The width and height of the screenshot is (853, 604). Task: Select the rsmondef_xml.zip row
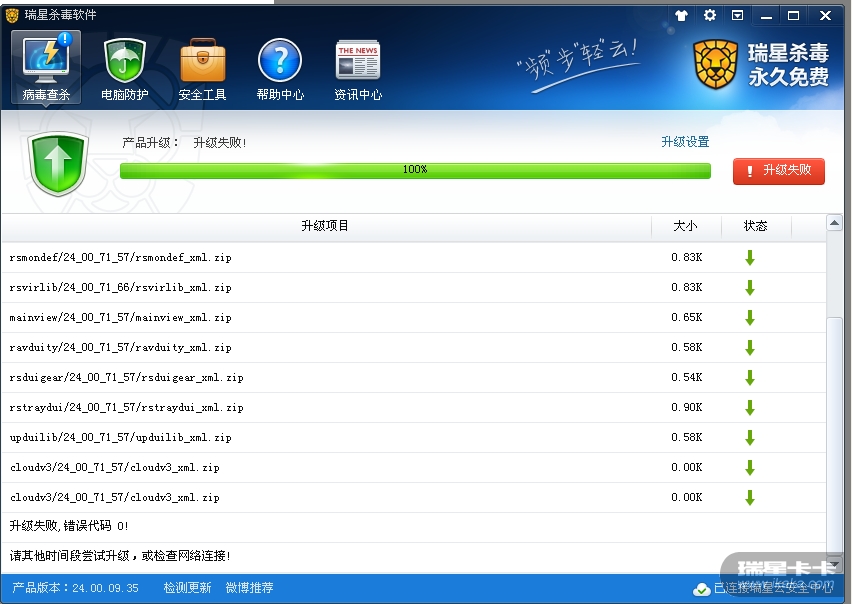click(413, 257)
